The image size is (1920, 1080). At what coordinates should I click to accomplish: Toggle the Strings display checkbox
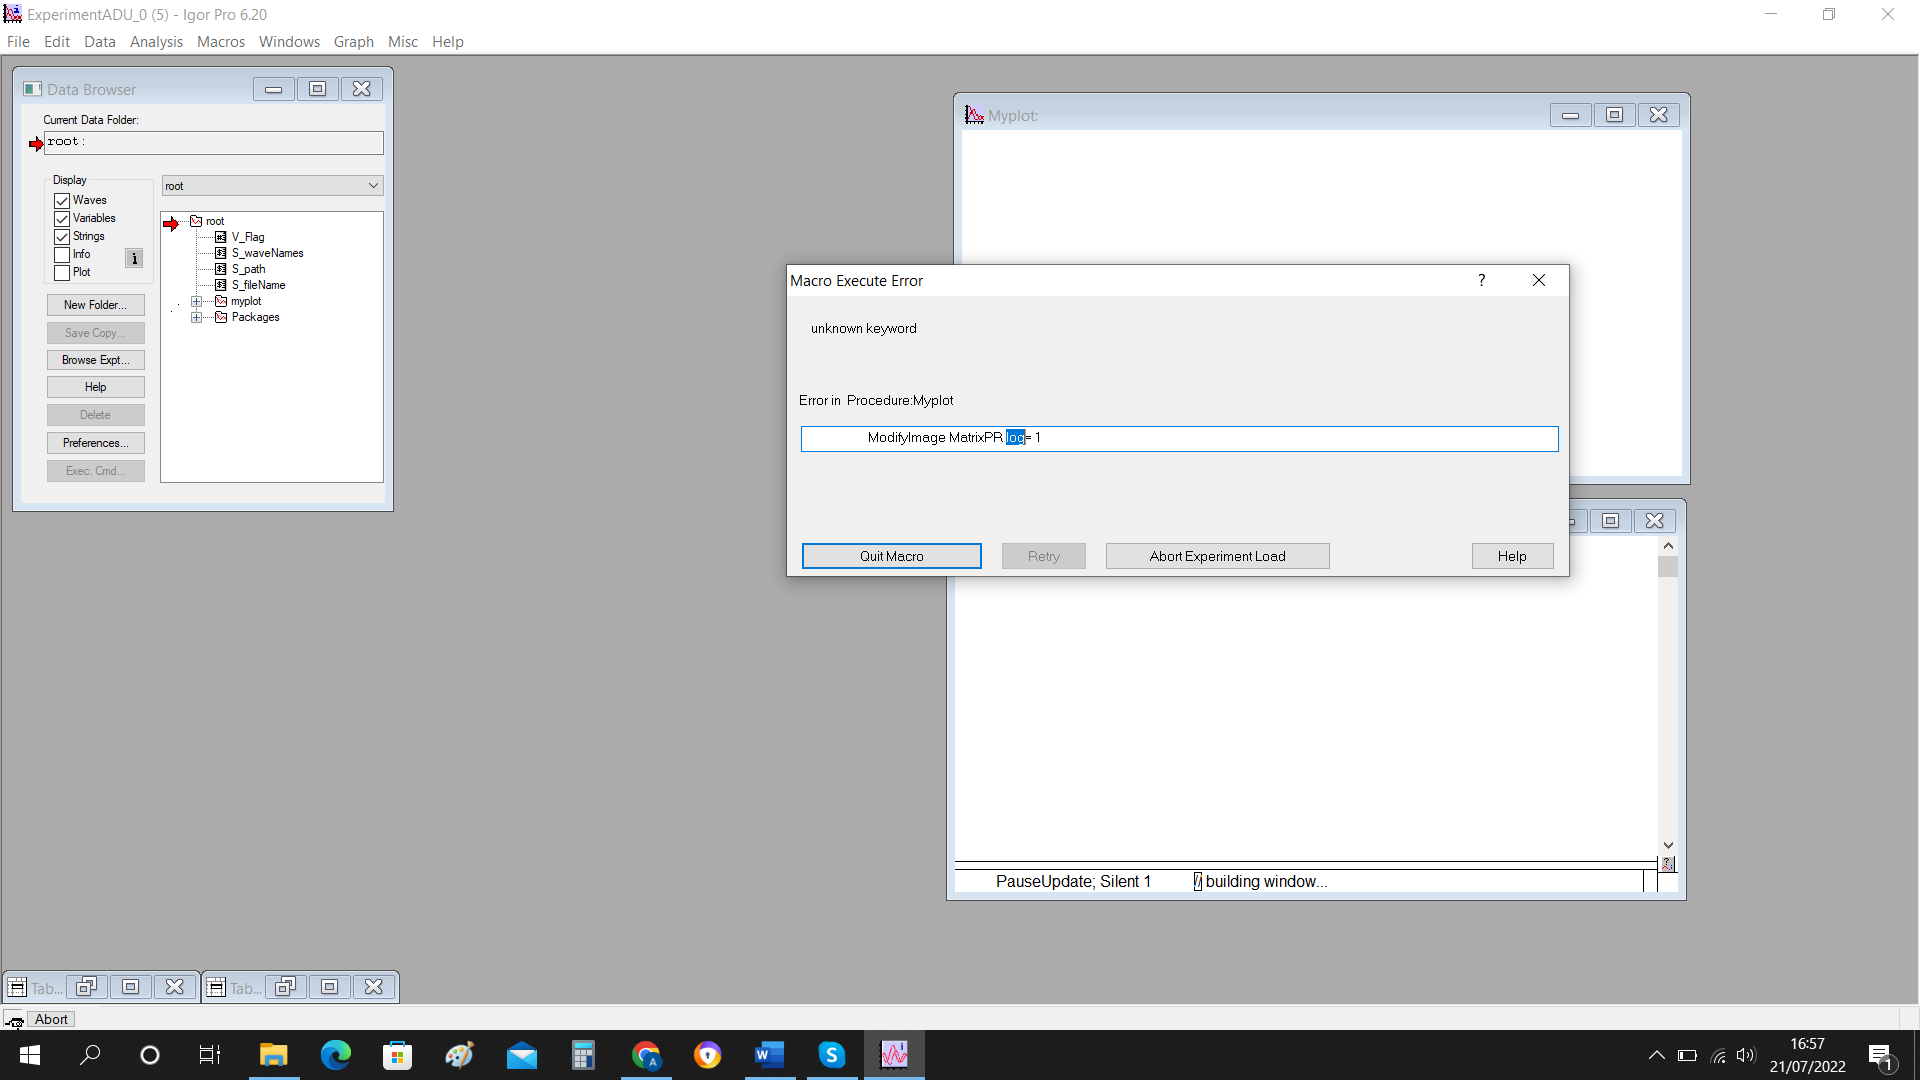62,237
